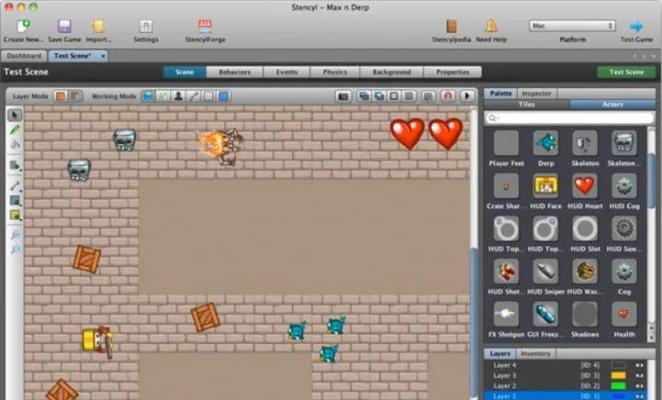This screenshot has width=662, height=400.
Task: Enable the blue square Working Mode button
Action: click(x=224, y=96)
